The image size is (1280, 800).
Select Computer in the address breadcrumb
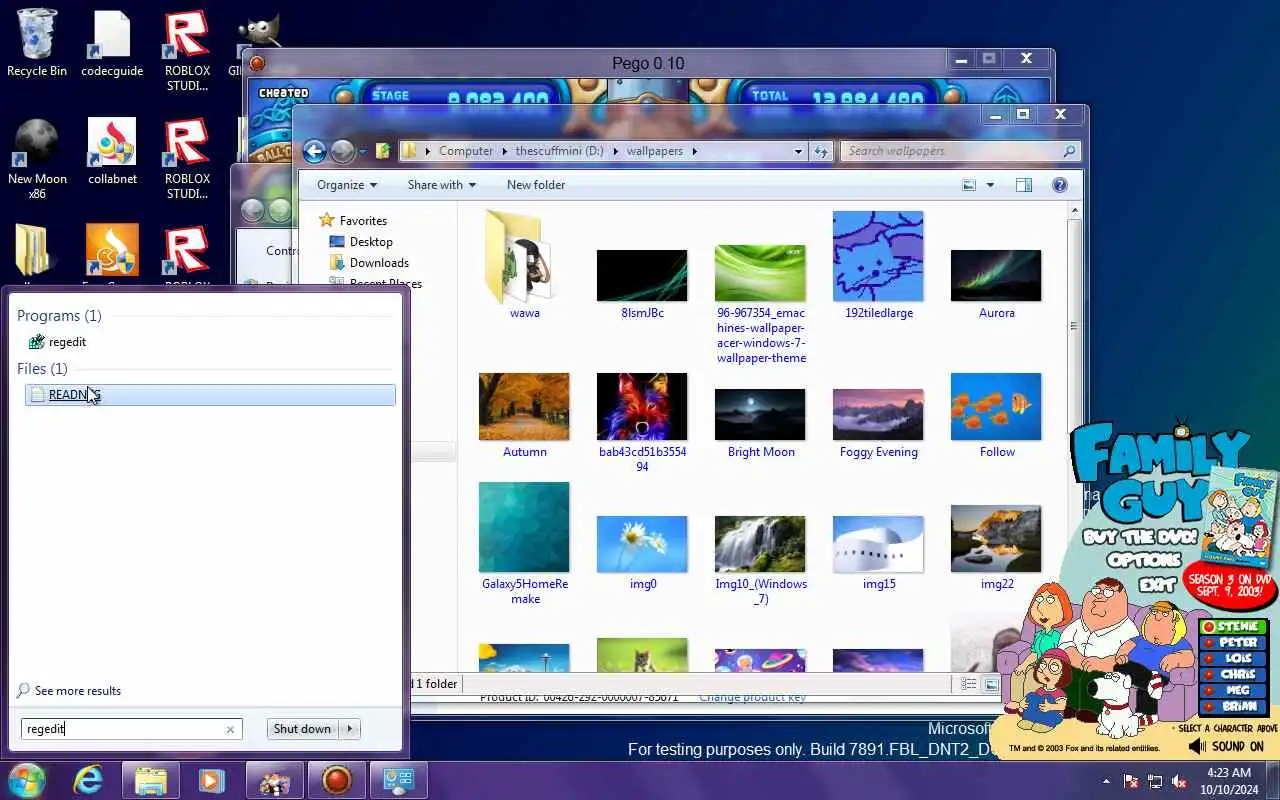click(465, 151)
